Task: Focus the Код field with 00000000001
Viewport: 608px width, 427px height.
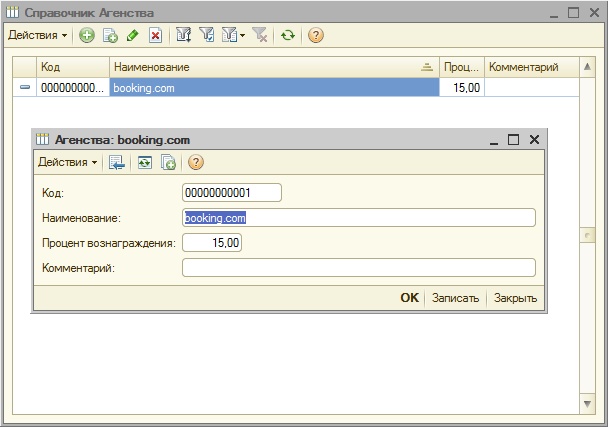Action: [x=232, y=193]
